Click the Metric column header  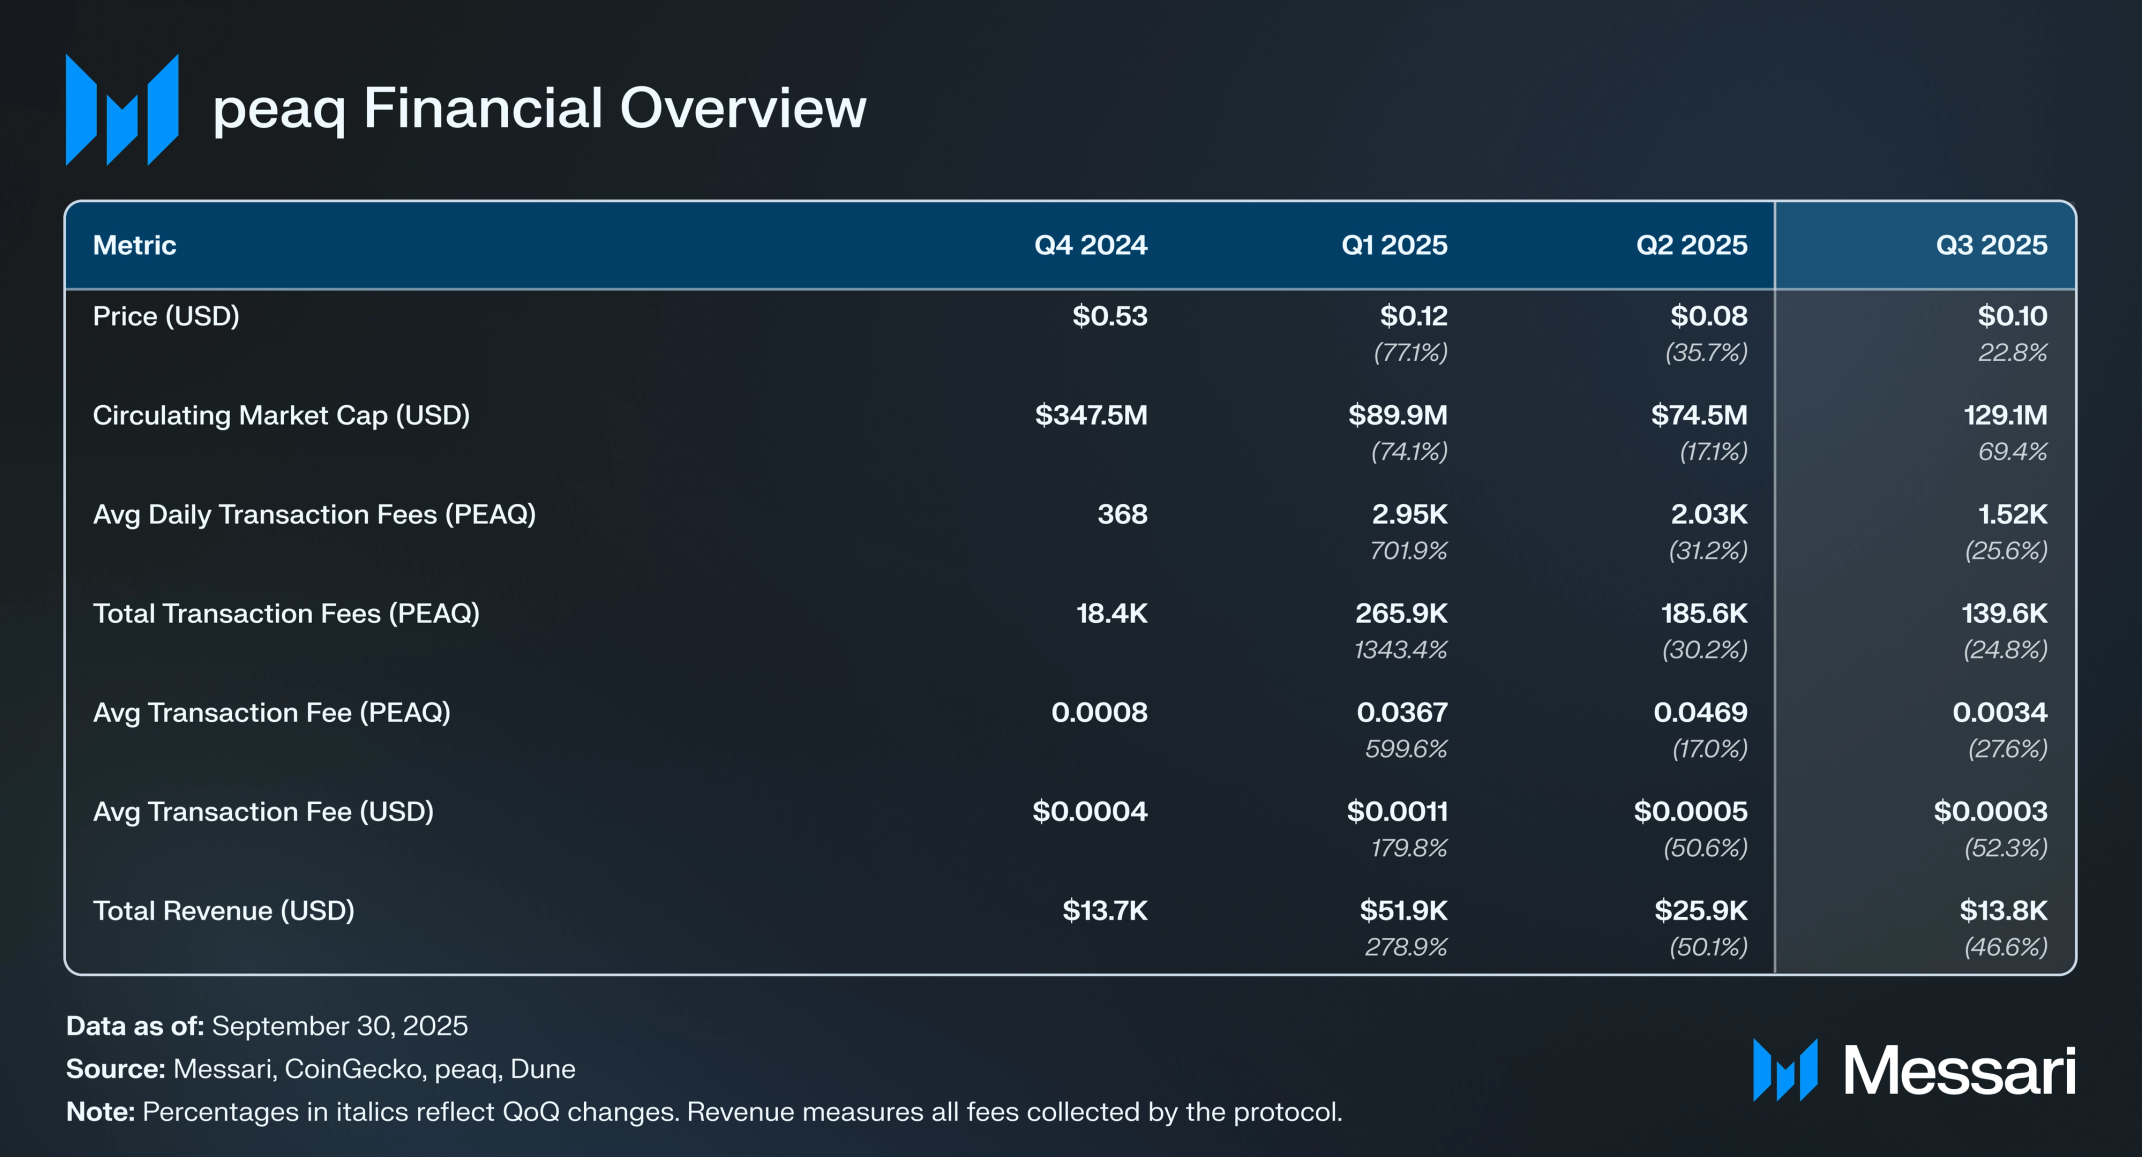click(134, 245)
